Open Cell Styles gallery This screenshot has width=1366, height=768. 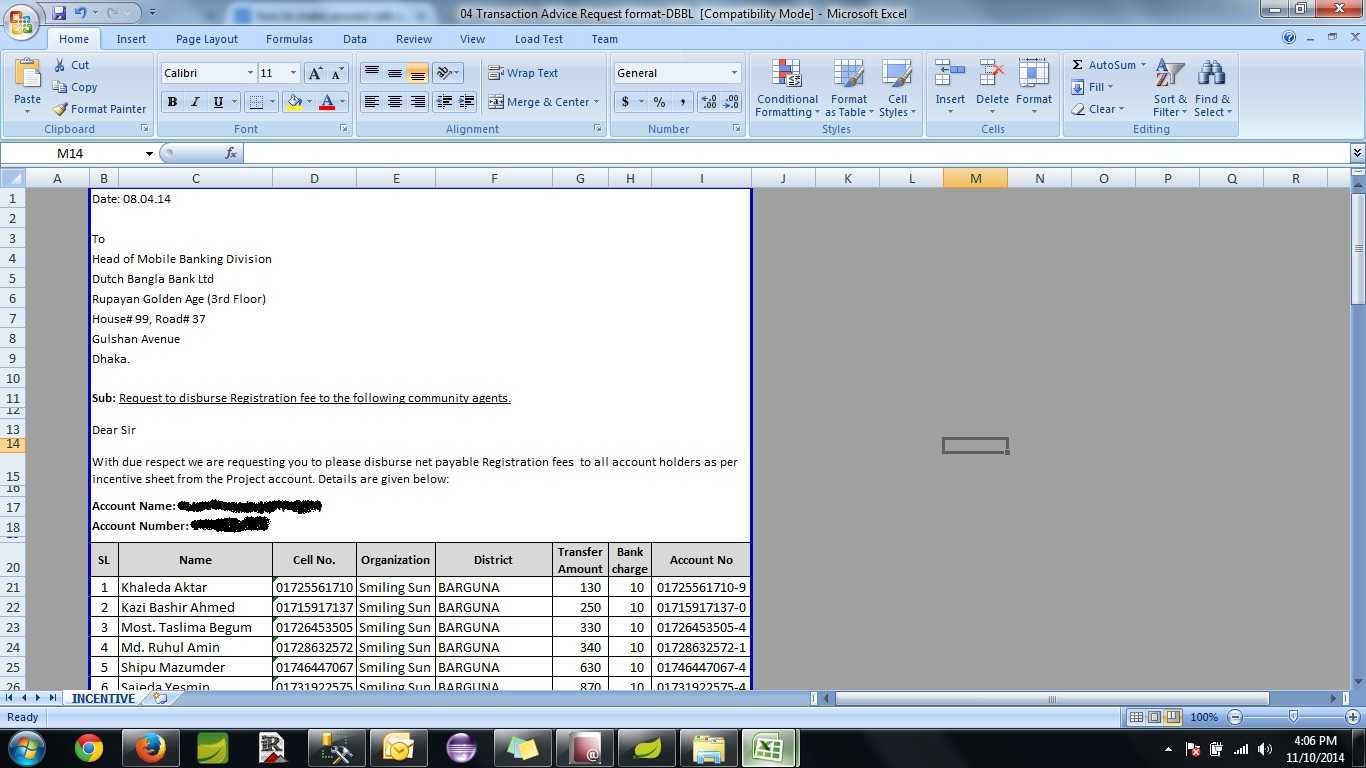click(x=897, y=88)
